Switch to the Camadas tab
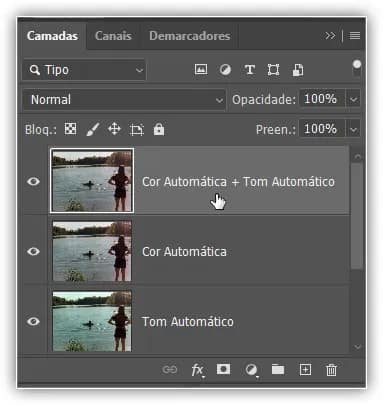383x405 pixels. 52,36
